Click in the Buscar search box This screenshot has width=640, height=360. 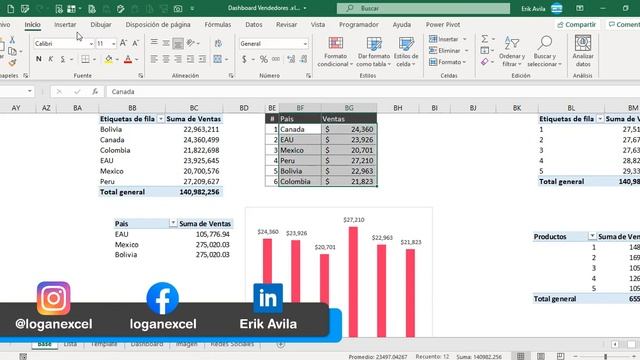[423, 8]
